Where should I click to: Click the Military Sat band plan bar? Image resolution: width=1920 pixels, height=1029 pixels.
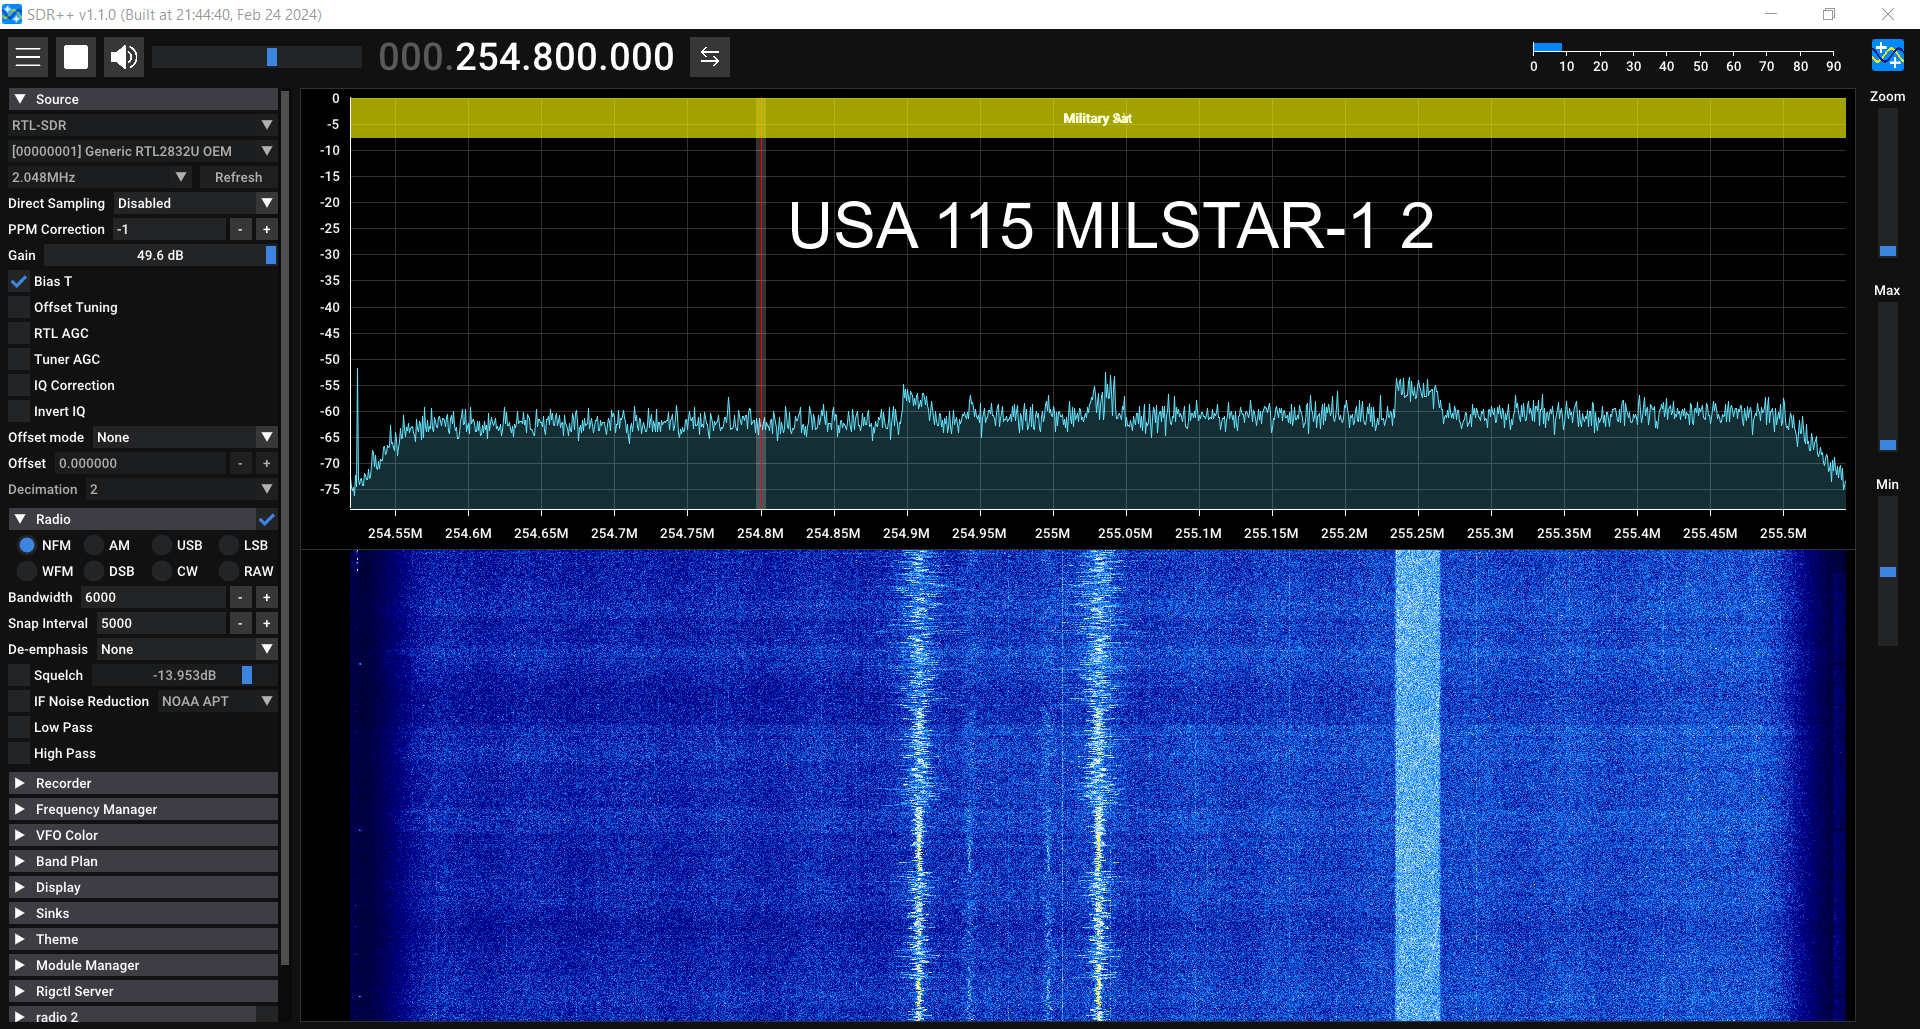(x=1098, y=118)
